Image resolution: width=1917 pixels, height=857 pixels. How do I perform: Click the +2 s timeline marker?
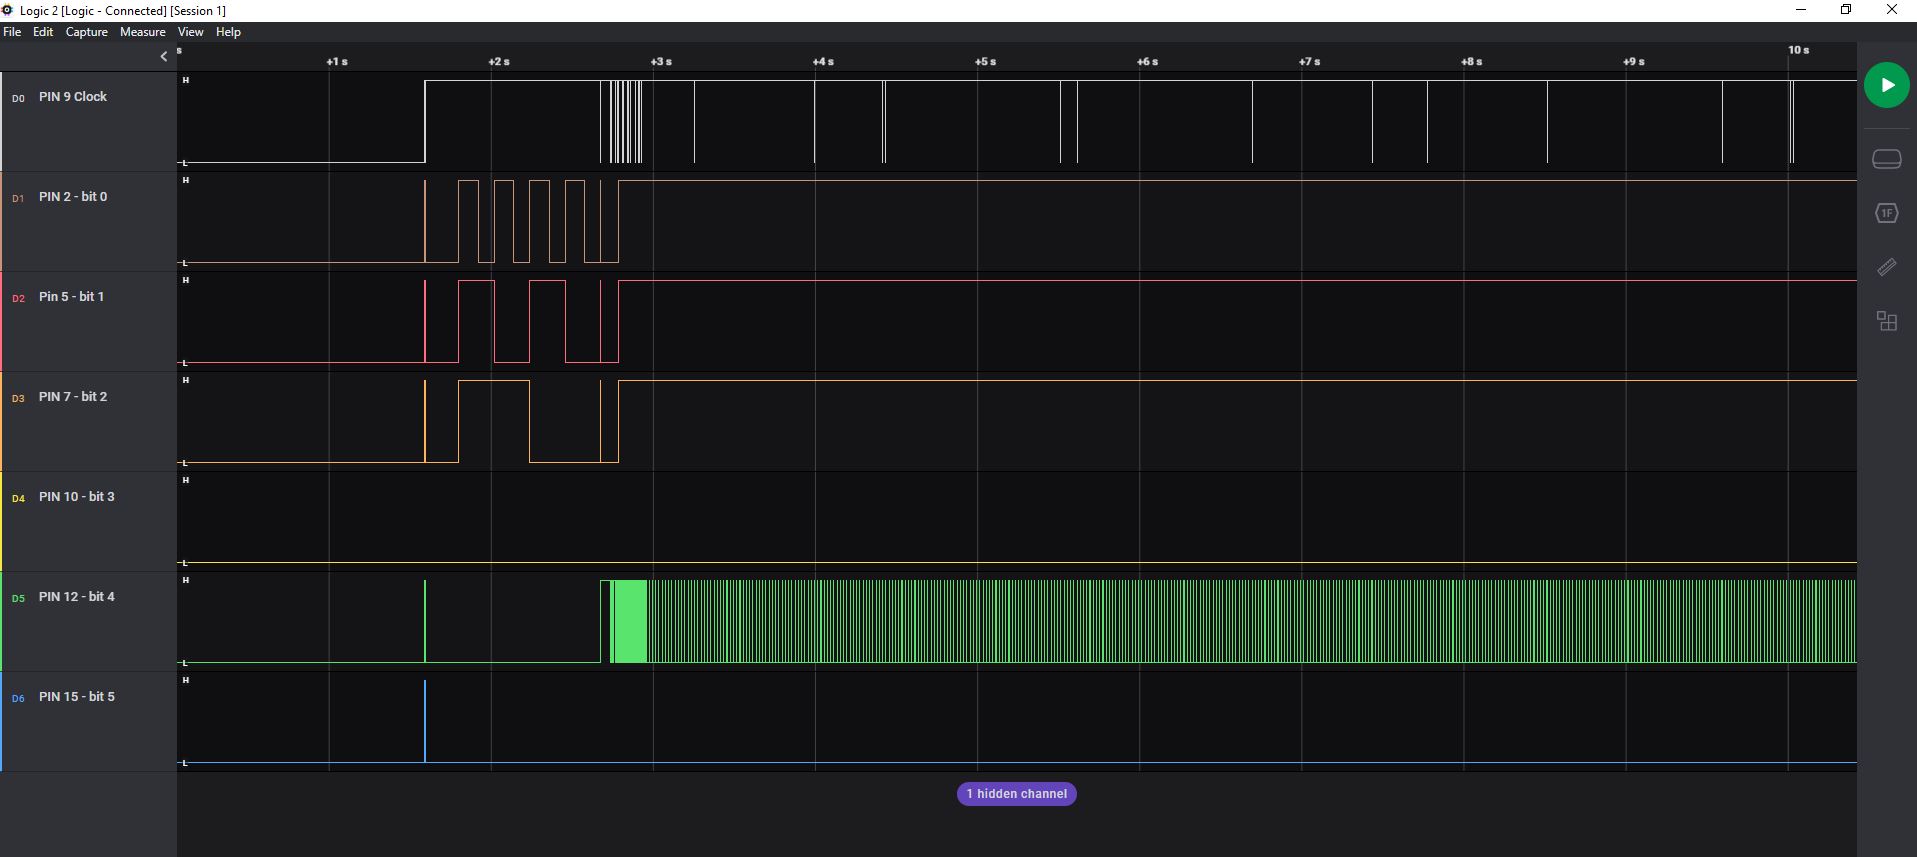point(499,62)
